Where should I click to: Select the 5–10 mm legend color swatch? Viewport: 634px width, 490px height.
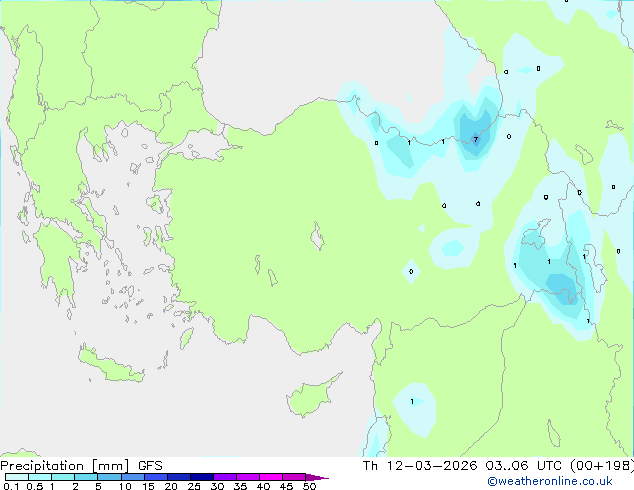coord(109,477)
